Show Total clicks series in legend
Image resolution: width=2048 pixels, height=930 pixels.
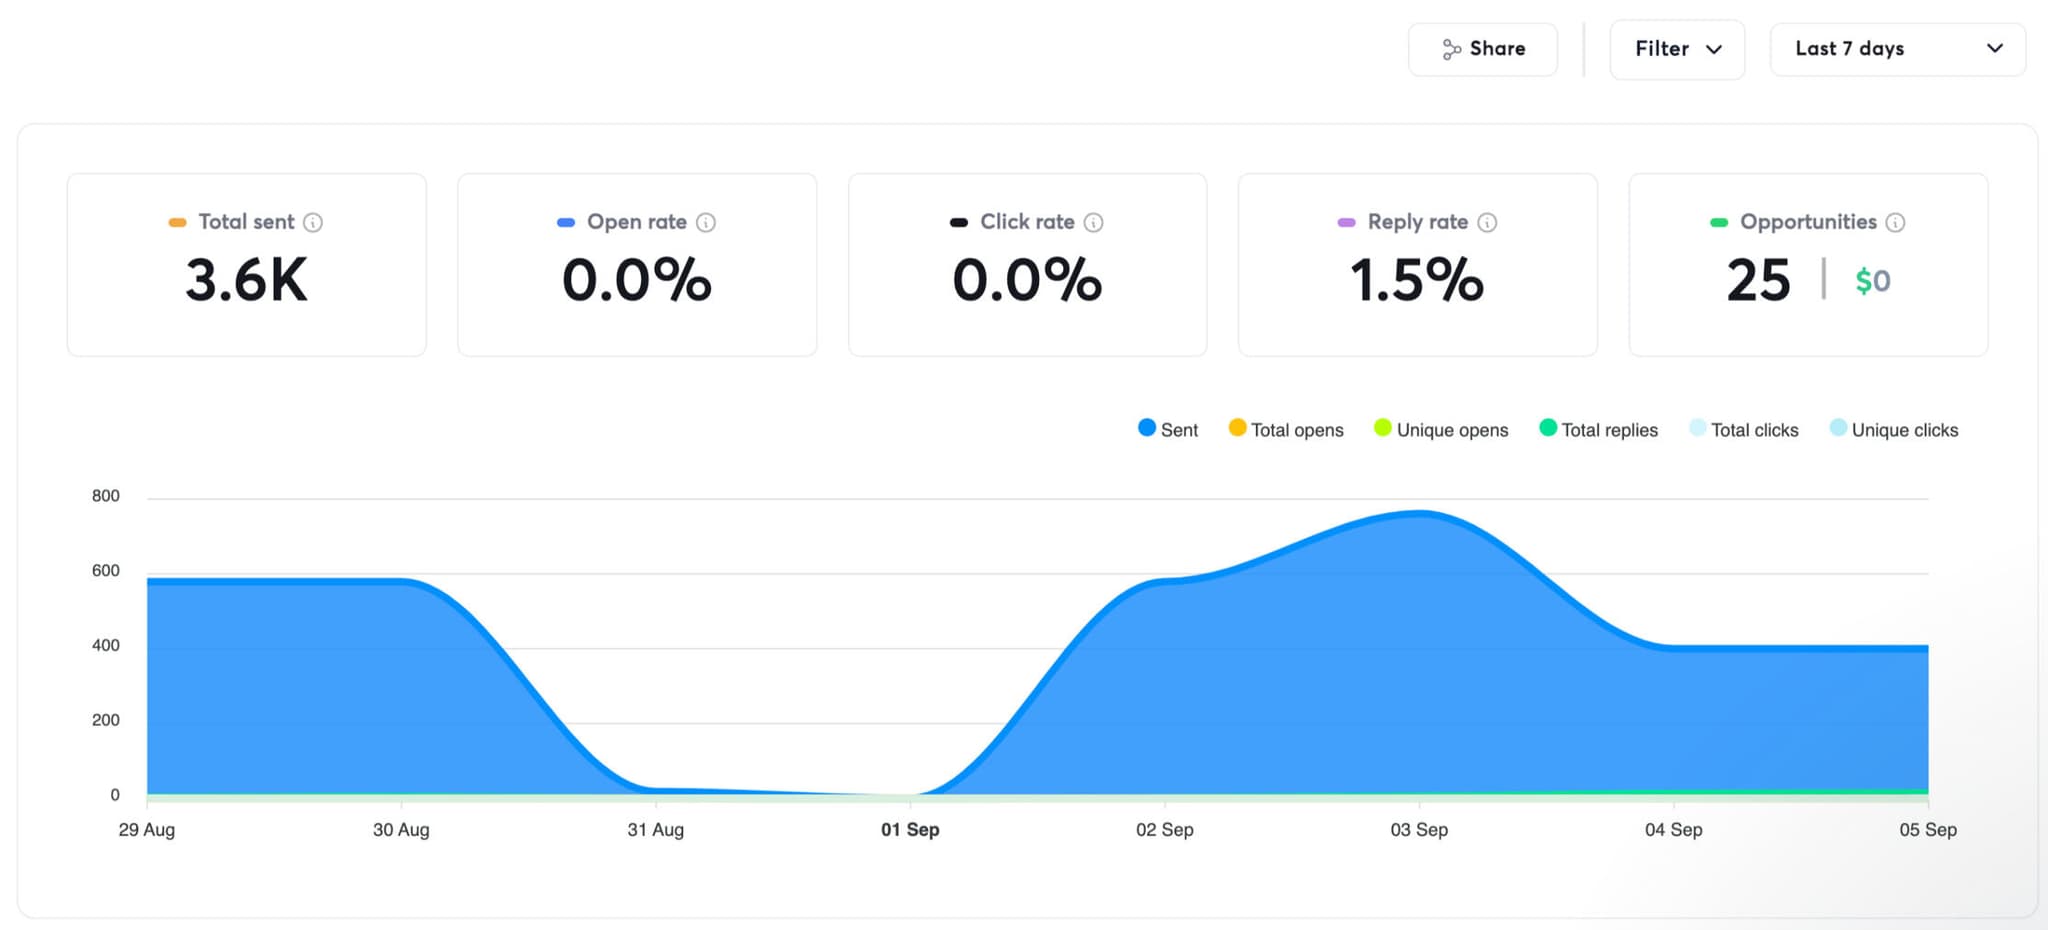coord(1744,429)
